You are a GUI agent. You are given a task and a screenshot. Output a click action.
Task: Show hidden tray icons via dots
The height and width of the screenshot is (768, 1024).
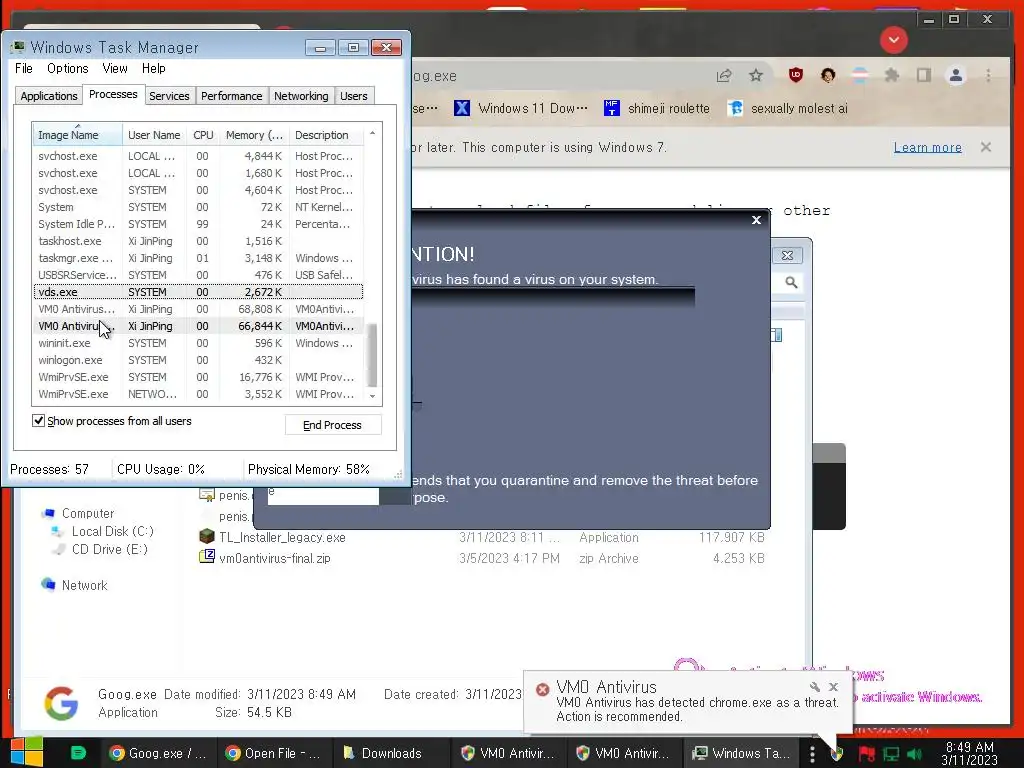[812, 754]
